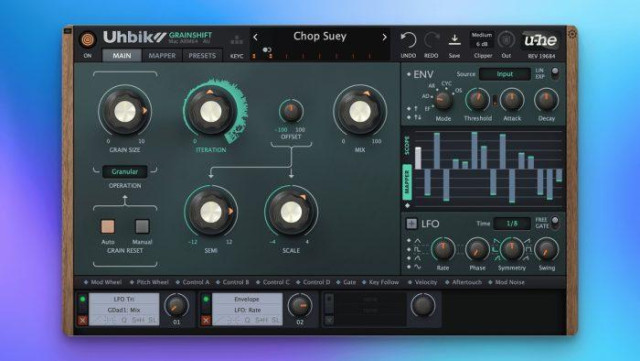Toggle the plugin ON power button
Viewport: 640px width, 361px height.
point(87,39)
